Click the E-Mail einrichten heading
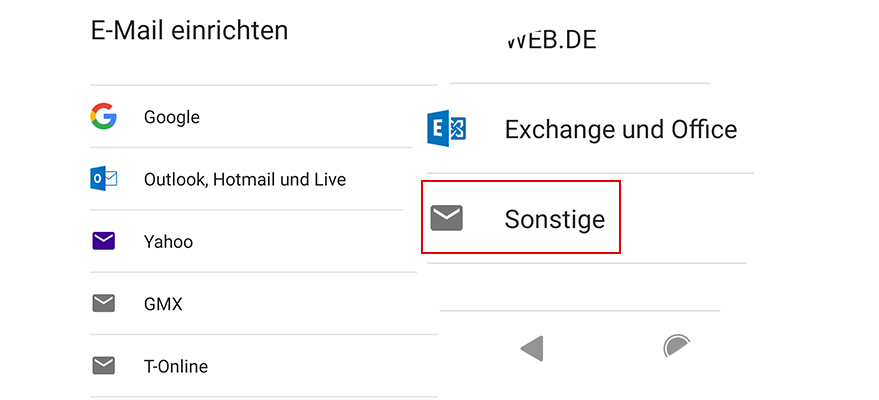Image resolution: width=879 pixels, height=400 pixels. (x=189, y=30)
